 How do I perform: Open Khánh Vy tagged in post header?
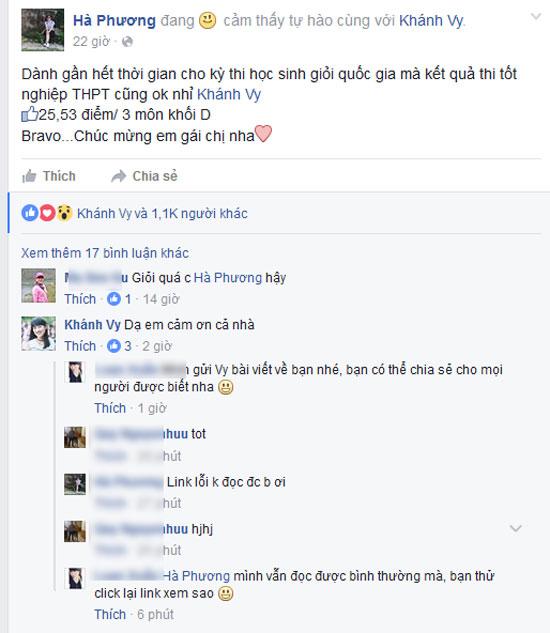tap(431, 20)
